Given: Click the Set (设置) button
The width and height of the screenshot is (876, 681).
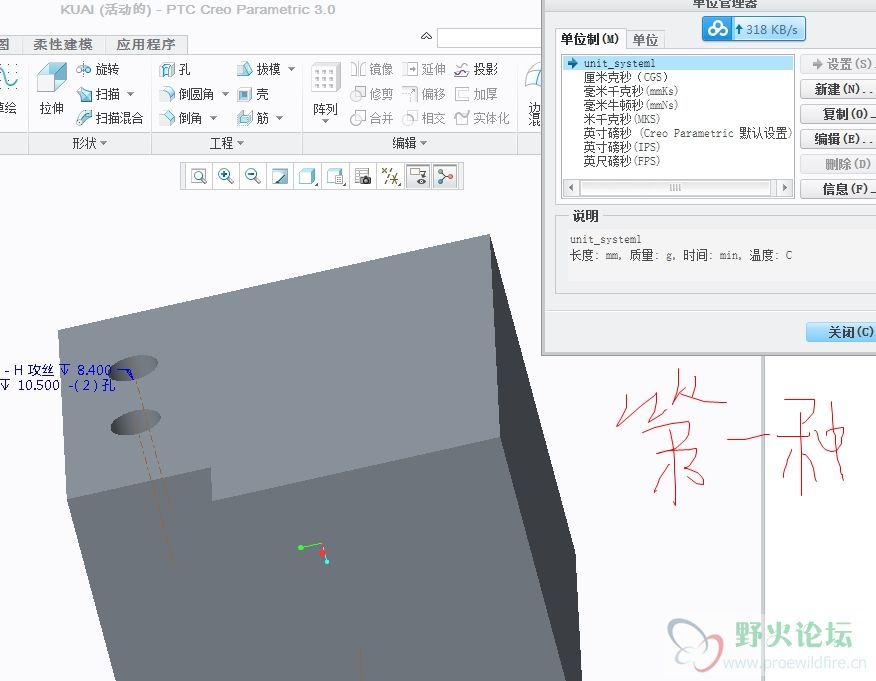Looking at the screenshot, I should [841, 64].
